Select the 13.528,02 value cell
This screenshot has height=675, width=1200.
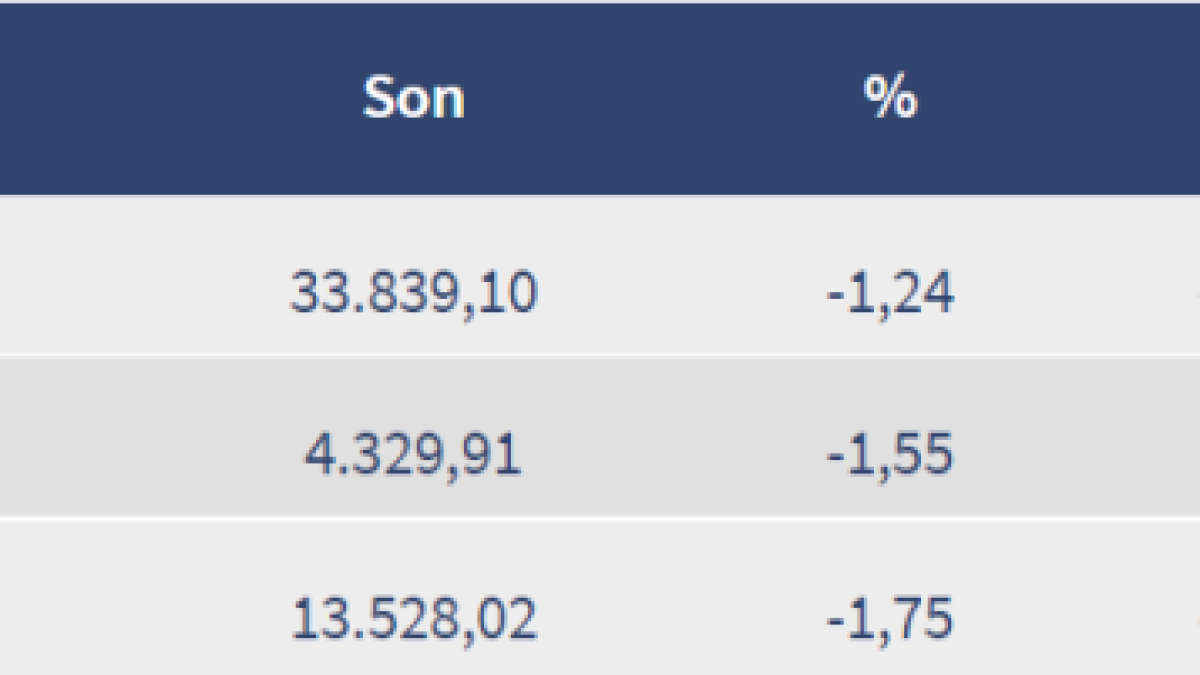point(413,617)
